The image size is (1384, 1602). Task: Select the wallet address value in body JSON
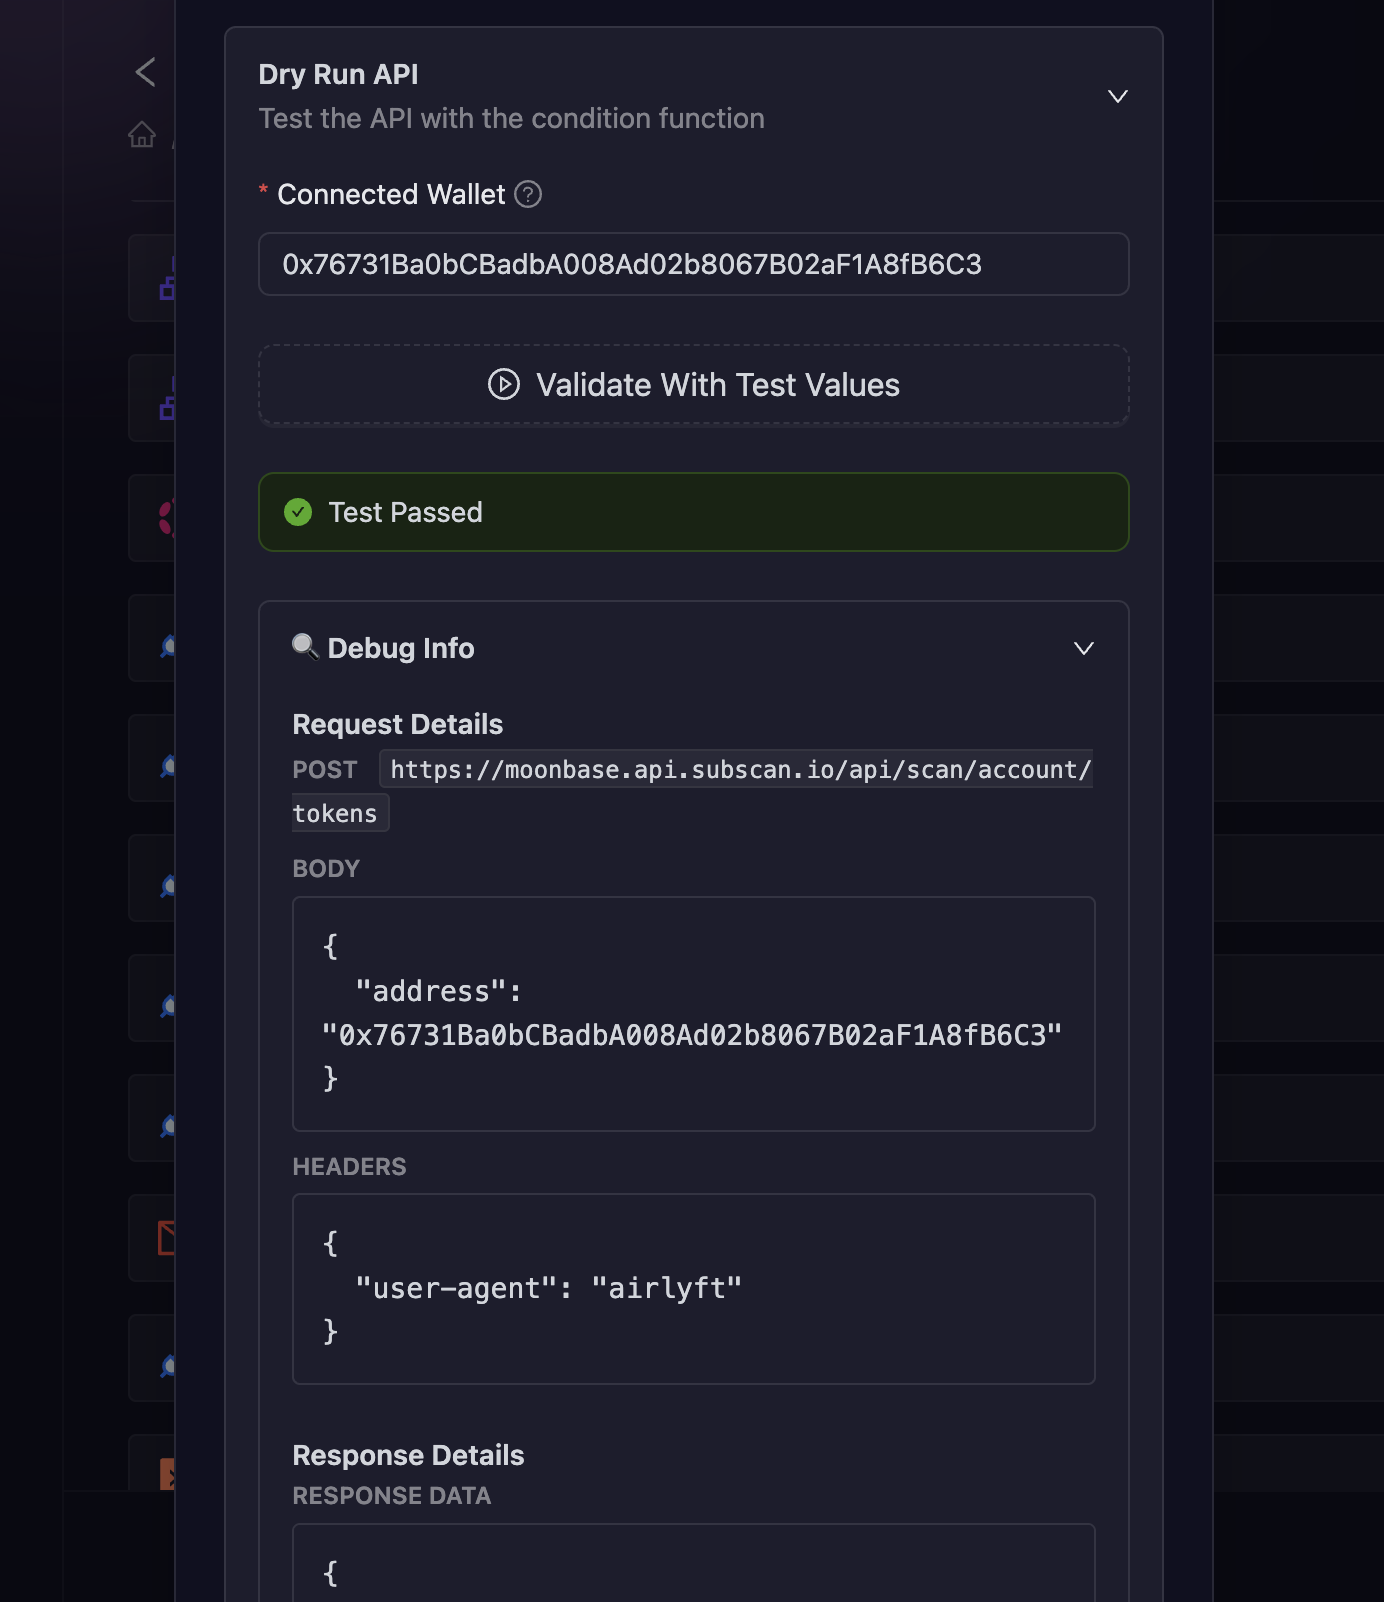[x=692, y=1035]
